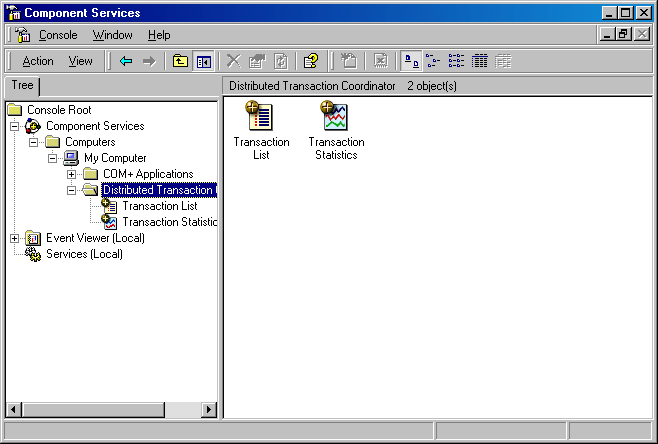This screenshot has height=444, width=658.
Task: Collapse the Distributed Transaction Coordinator node
Action: [x=71, y=190]
